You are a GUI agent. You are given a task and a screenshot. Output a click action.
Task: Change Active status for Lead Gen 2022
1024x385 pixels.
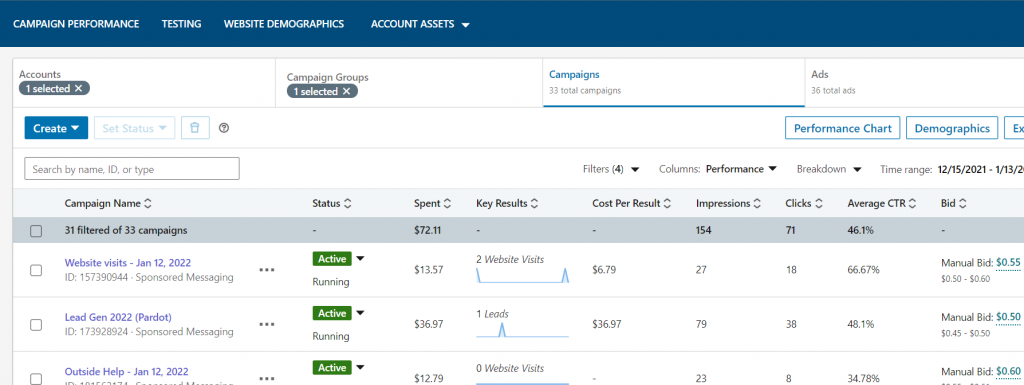click(338, 313)
